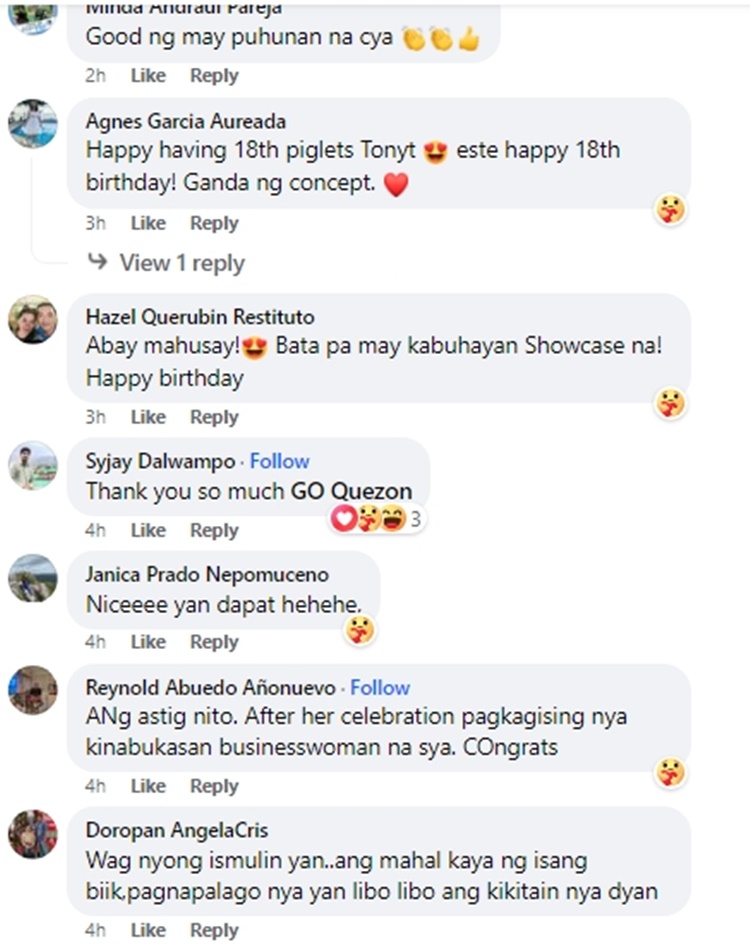The image size is (750, 944).
Task: Reply to Reynold Abuedo Añonuevo's comment
Action: 214,786
